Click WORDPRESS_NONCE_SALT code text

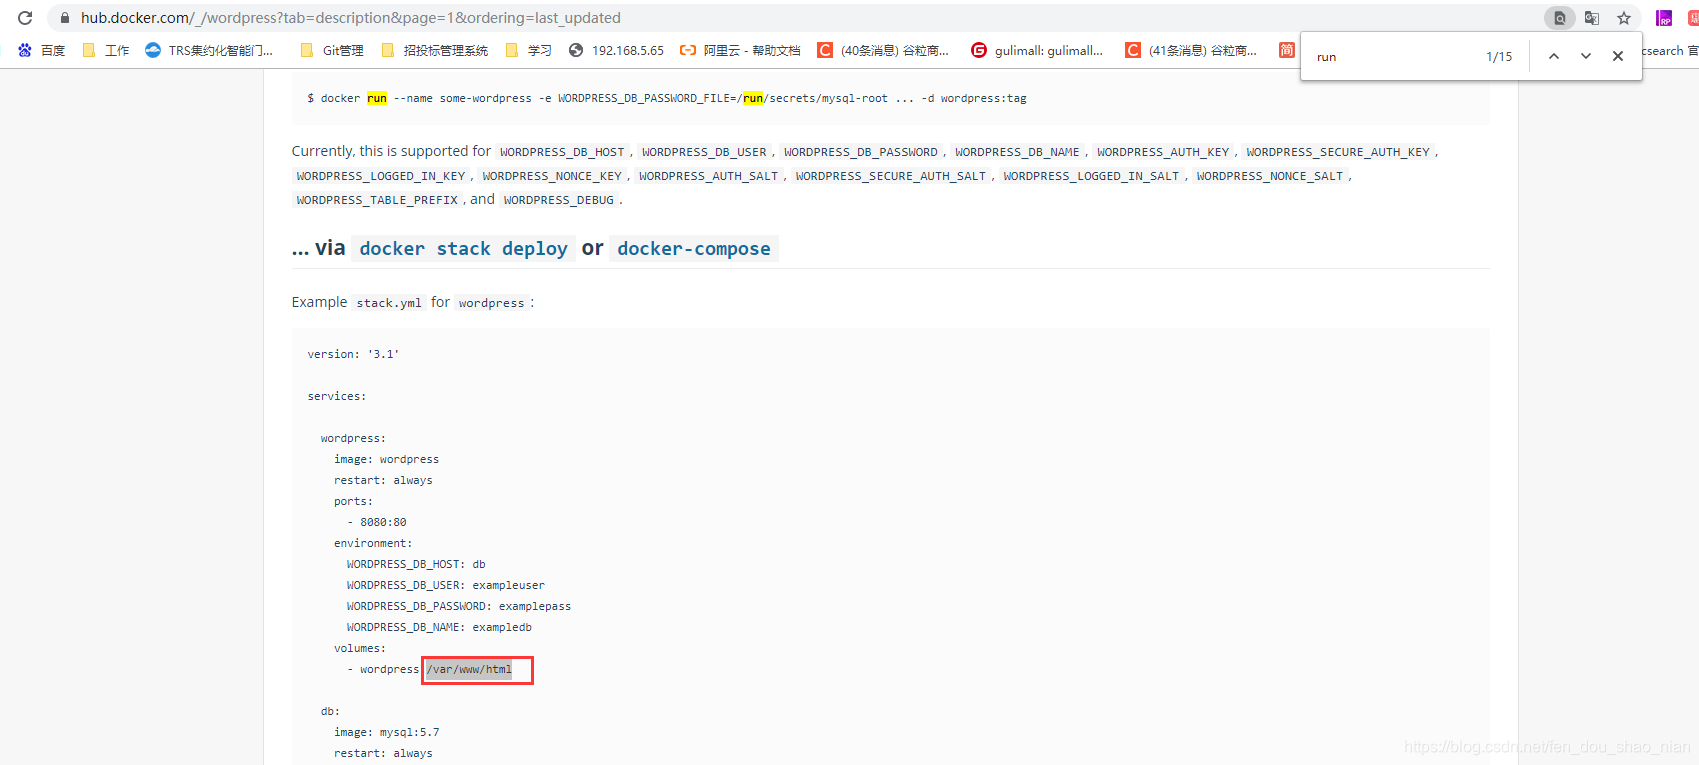pos(1270,176)
